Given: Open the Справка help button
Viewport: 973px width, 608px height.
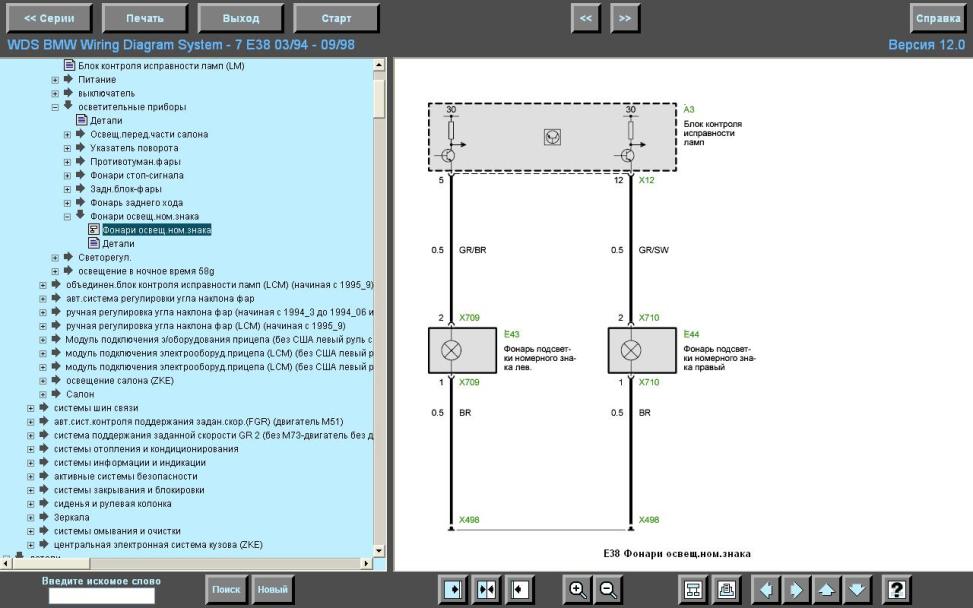Looking at the screenshot, I should tap(938, 19).
